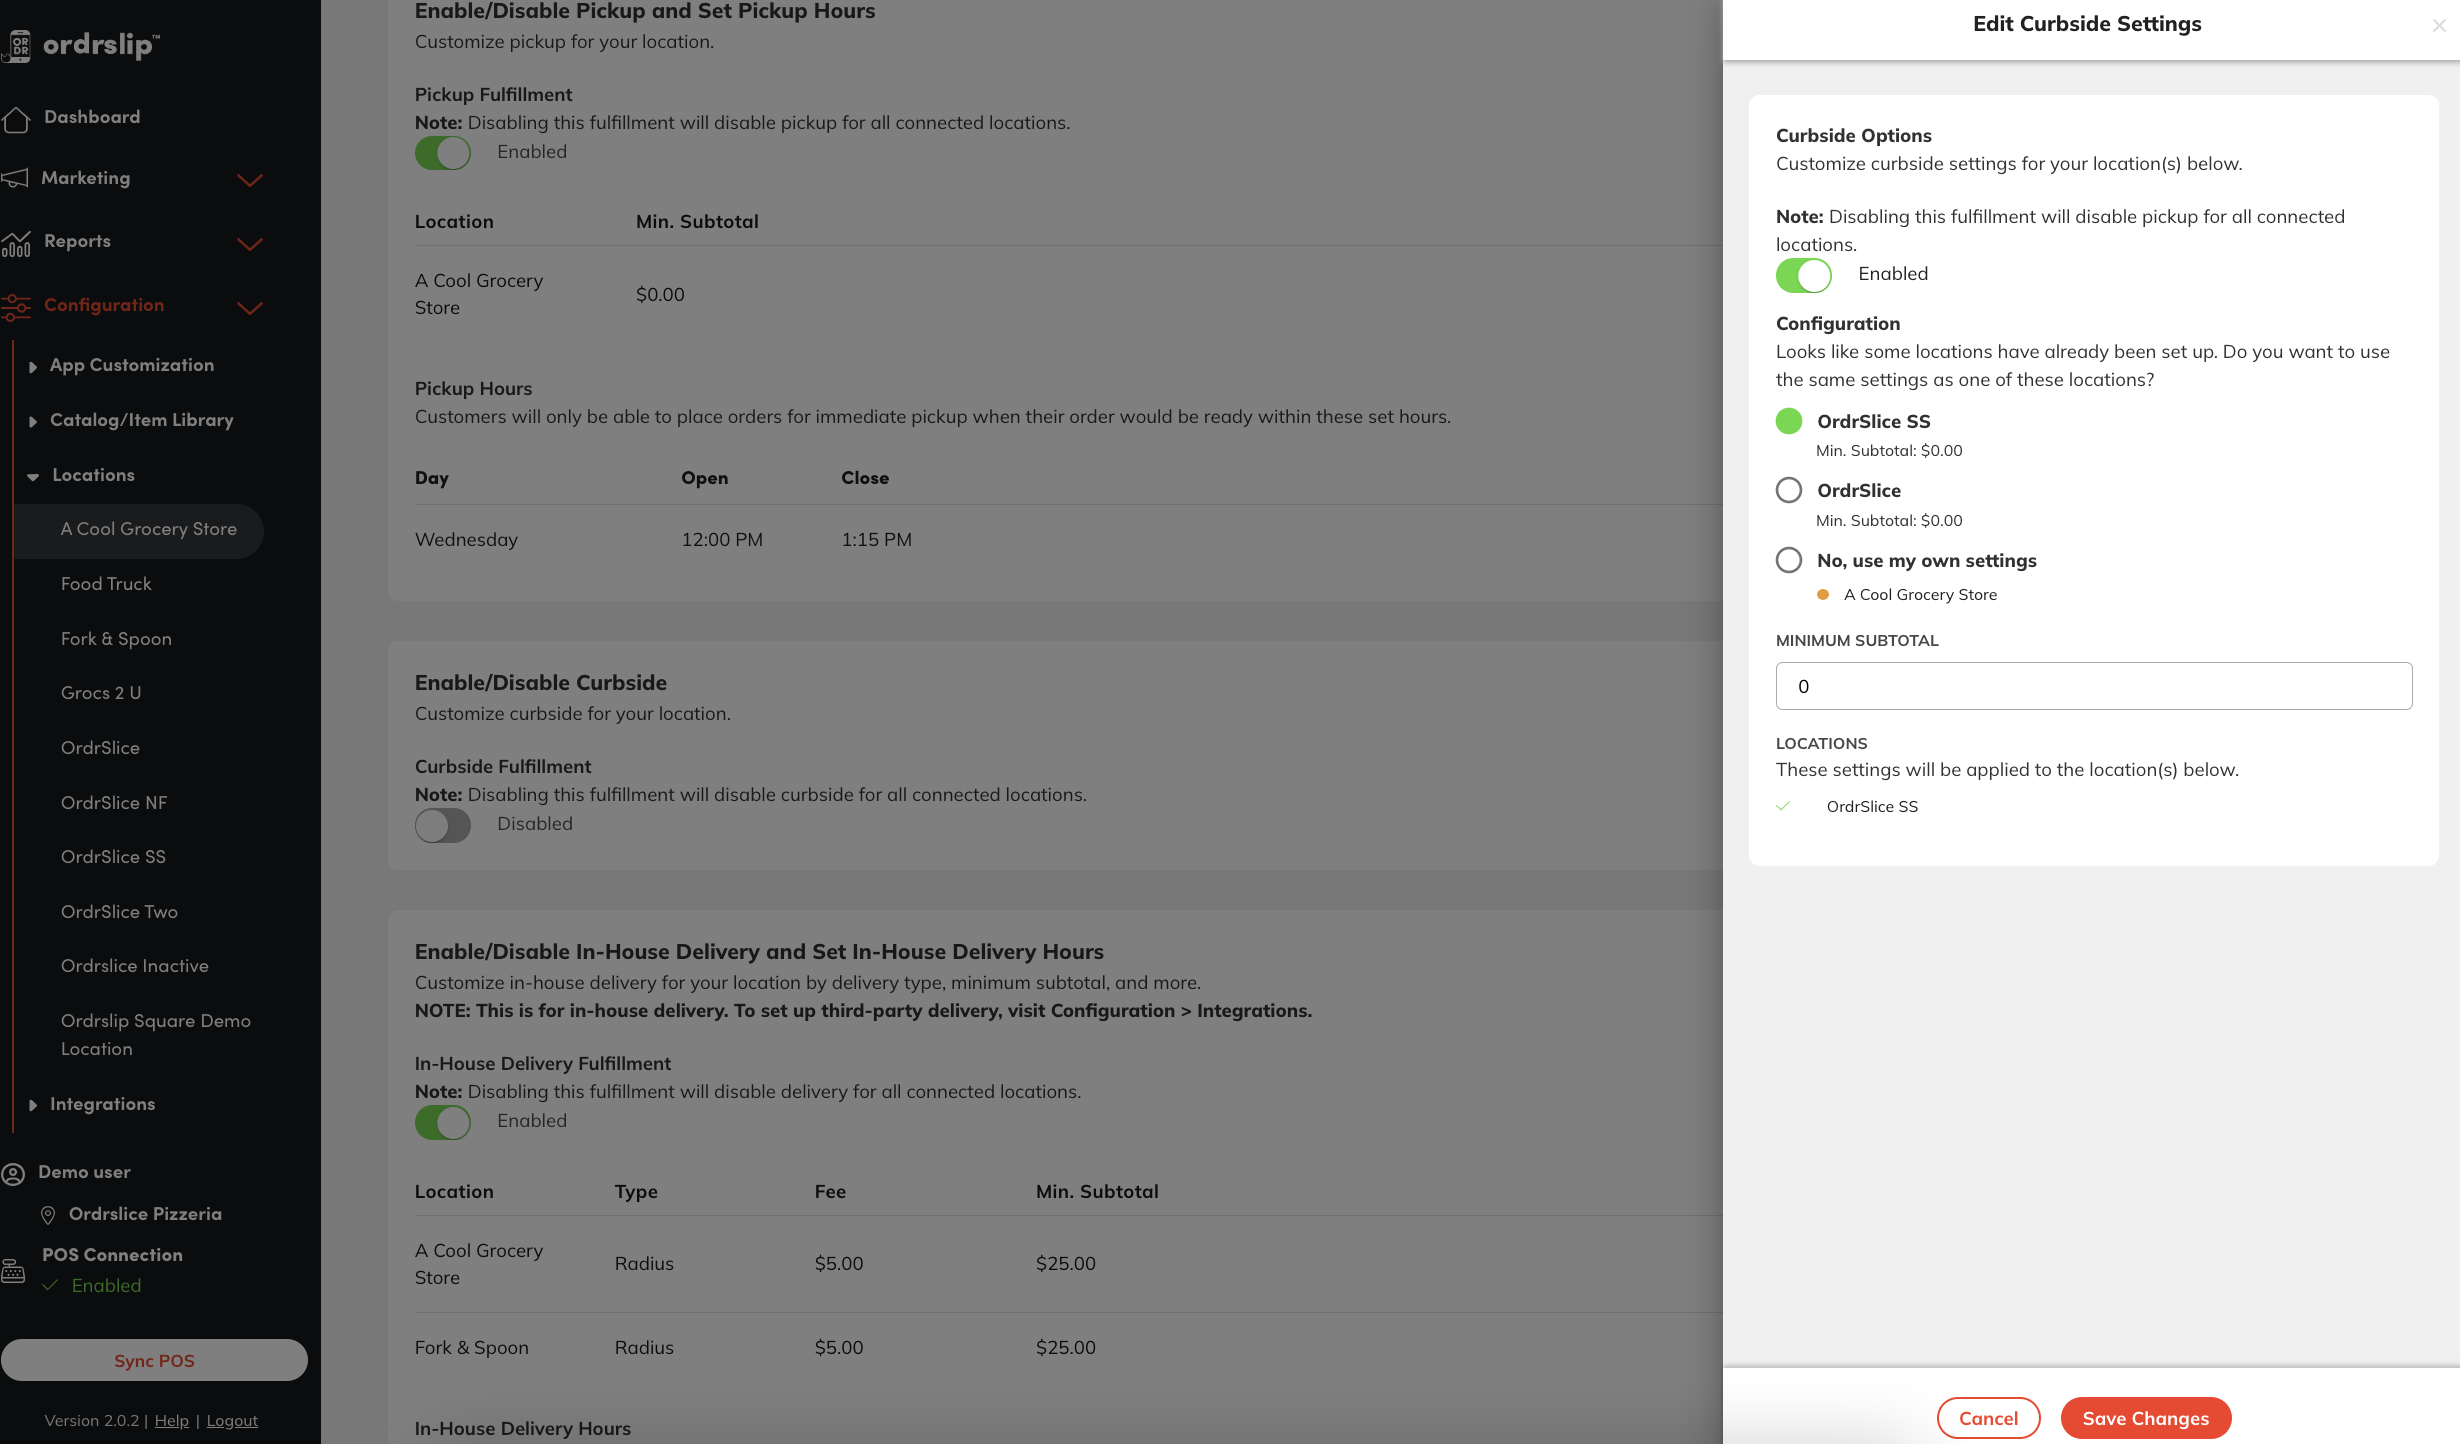
Task: Click the Configuration sliders icon
Action: pos(16,306)
